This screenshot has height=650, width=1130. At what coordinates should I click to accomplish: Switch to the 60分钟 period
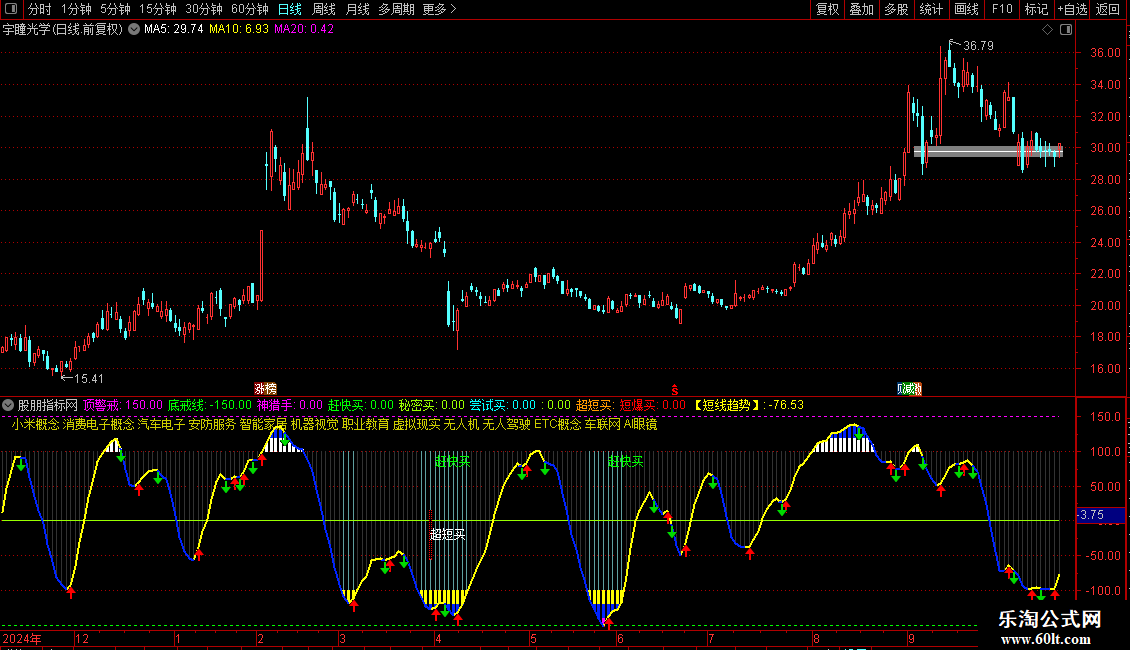(x=249, y=9)
